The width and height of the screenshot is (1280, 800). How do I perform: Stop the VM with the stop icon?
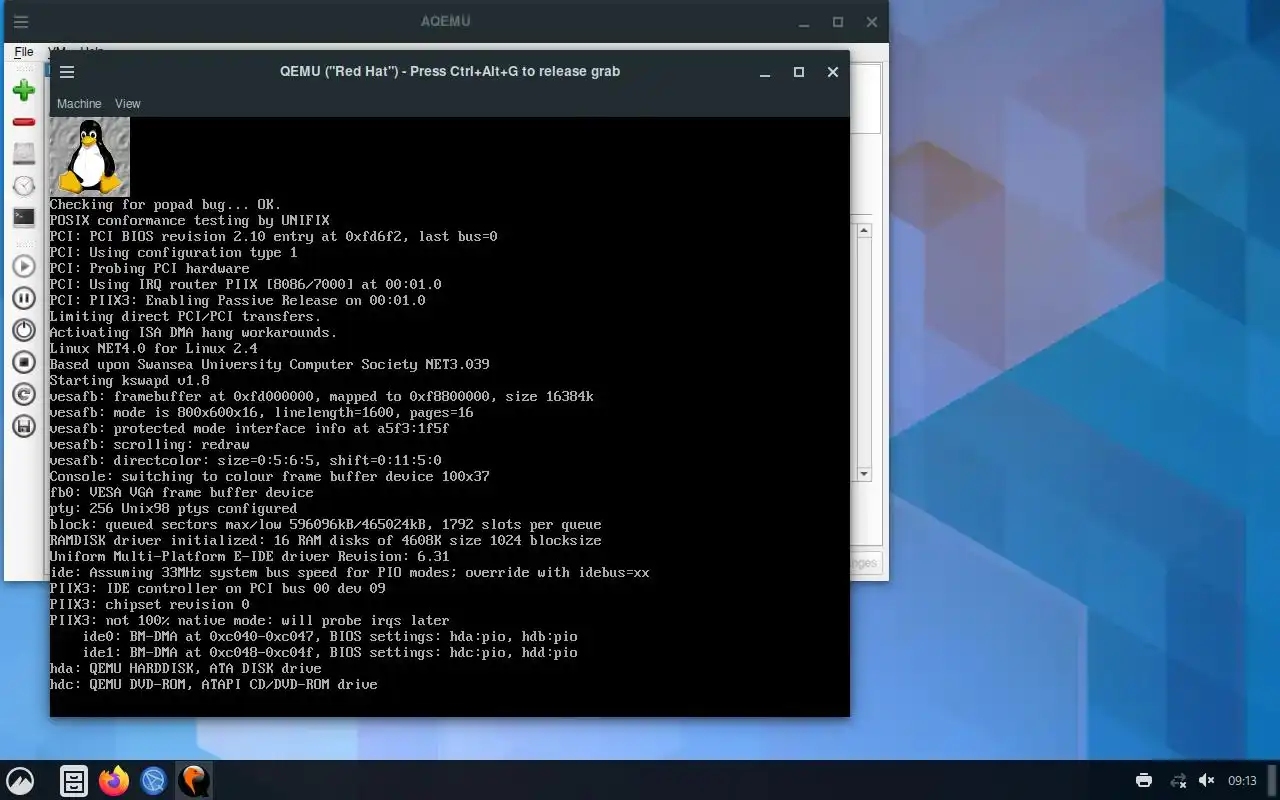[24, 362]
